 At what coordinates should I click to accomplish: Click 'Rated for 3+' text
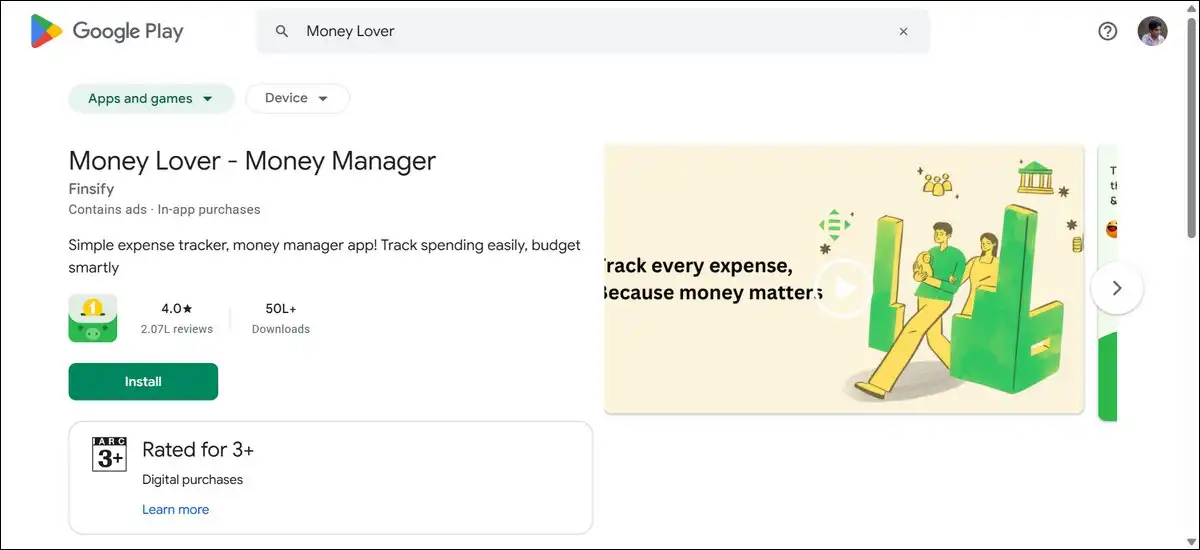tap(198, 449)
